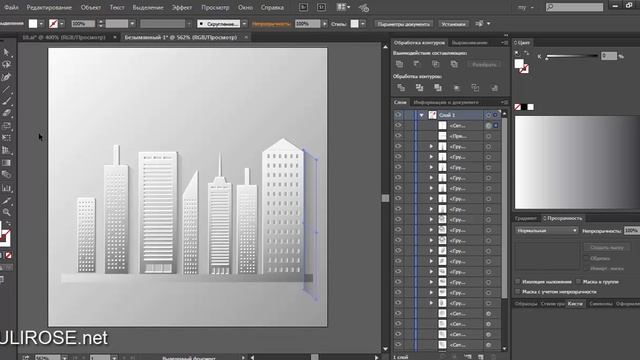
Task: Select the Lasso tool
Action: point(6,64)
